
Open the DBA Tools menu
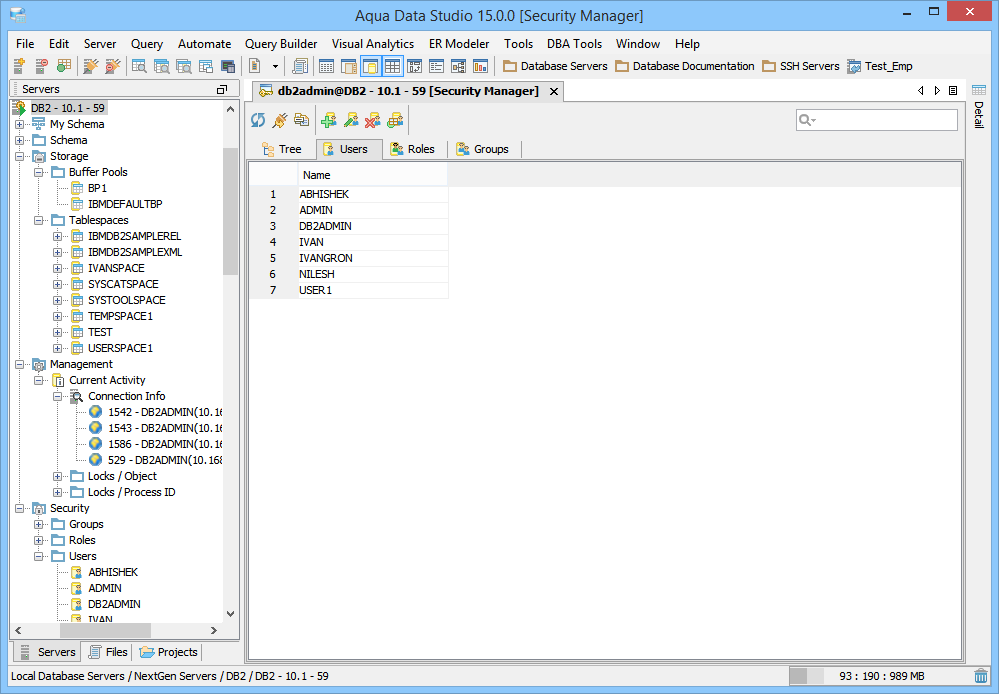click(574, 44)
